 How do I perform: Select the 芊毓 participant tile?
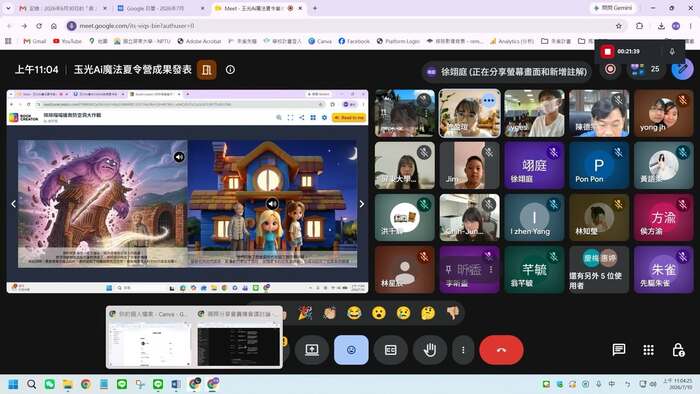point(534,270)
